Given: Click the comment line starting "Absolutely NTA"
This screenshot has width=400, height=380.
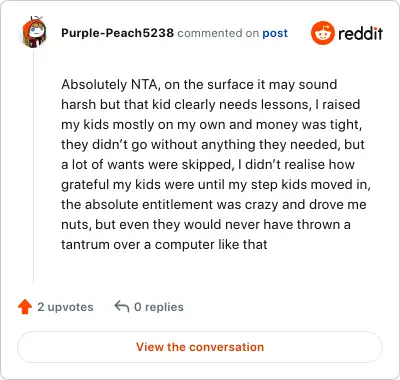Looking at the screenshot, I should pos(199,84).
